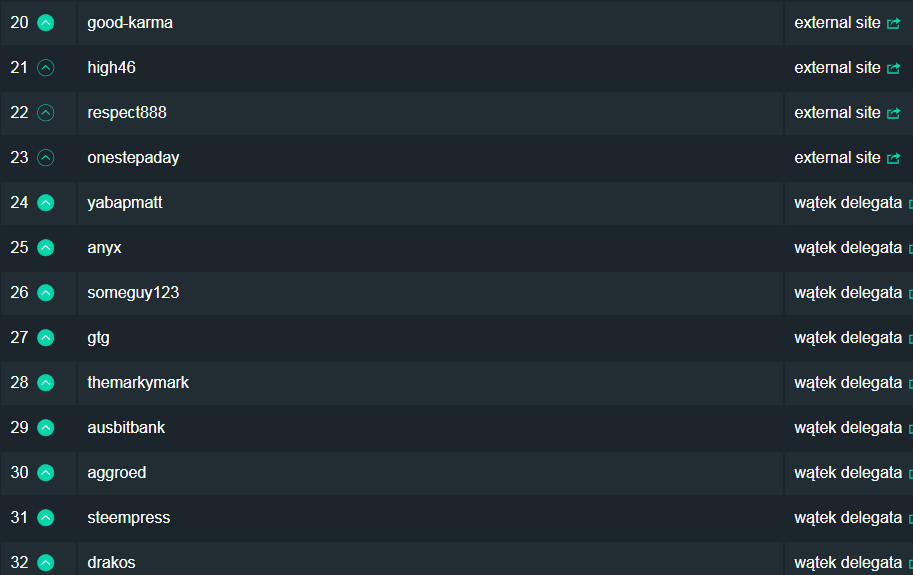Click the vote arrow for someguy123
Image resolution: width=913 pixels, height=575 pixels.
(45, 293)
